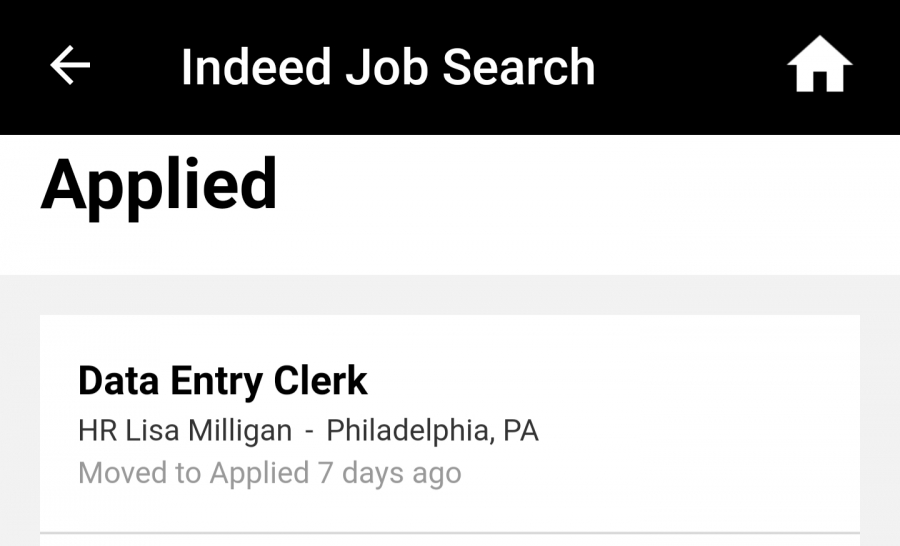Click the Philadelphia, PA location text
900x546 pixels.
(x=432, y=431)
